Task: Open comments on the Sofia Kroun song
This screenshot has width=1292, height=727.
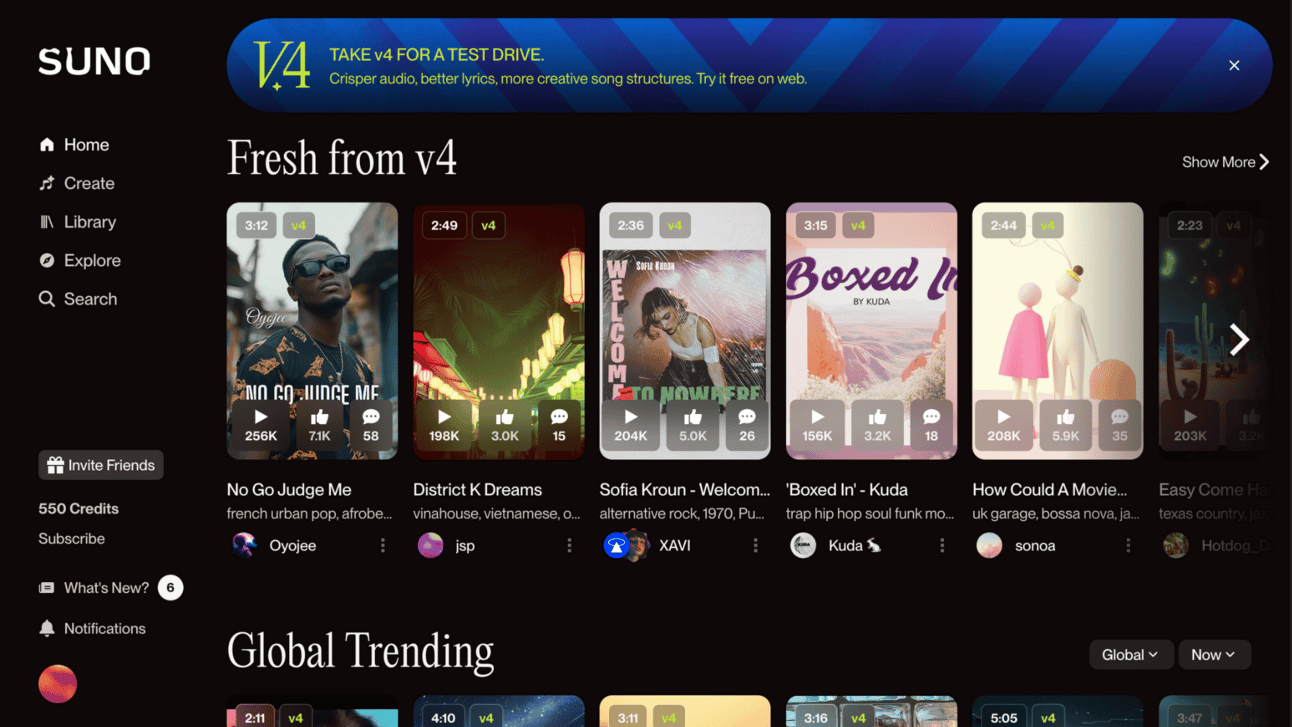Action: pos(747,424)
